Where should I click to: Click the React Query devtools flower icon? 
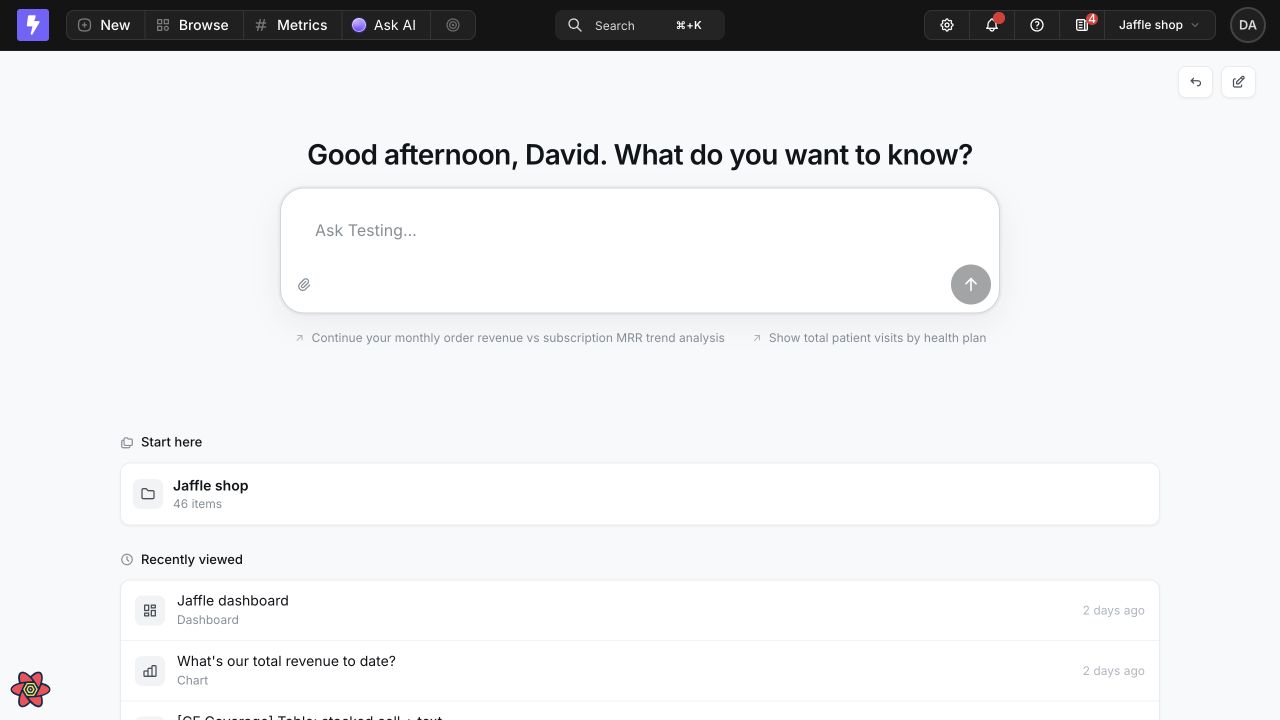click(x=30, y=688)
